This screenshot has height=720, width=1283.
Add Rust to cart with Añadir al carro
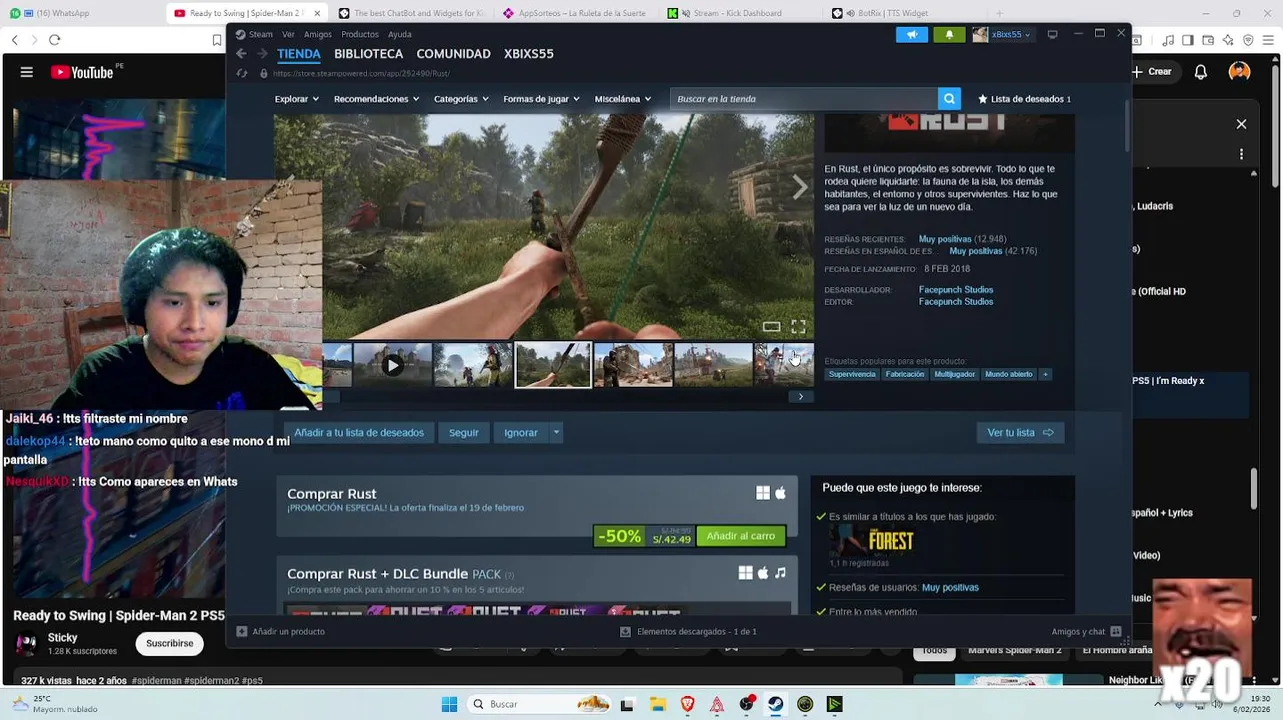[x=740, y=536]
